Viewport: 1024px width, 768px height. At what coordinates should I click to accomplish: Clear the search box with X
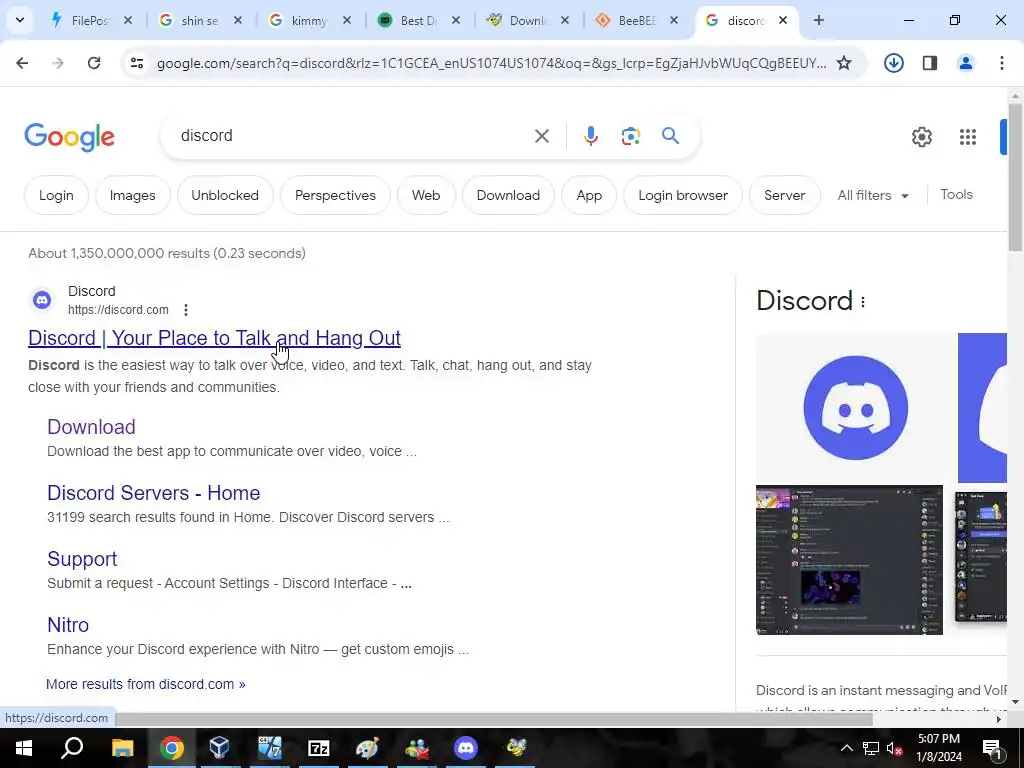coord(541,136)
